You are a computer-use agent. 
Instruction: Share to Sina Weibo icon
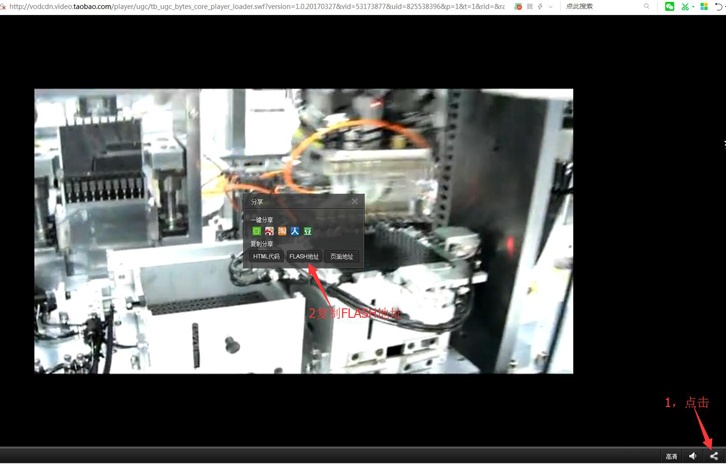pyautogui.click(x=269, y=231)
